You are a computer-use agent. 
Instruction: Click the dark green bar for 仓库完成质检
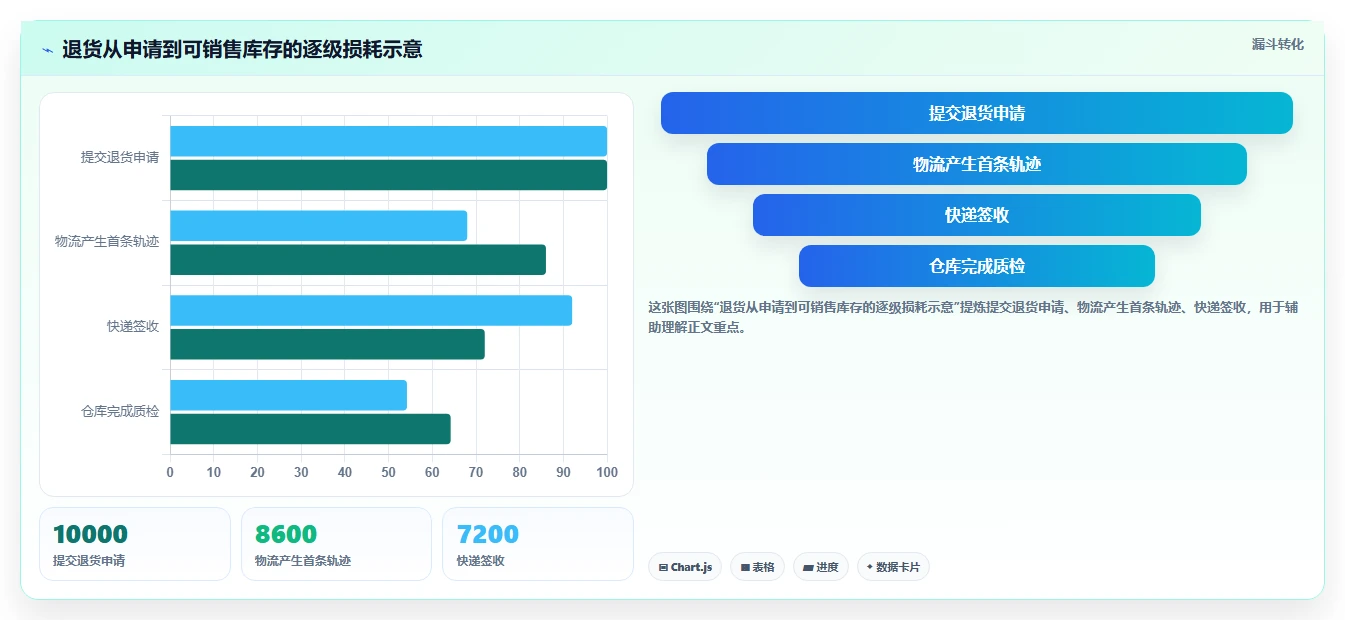[x=310, y=429]
